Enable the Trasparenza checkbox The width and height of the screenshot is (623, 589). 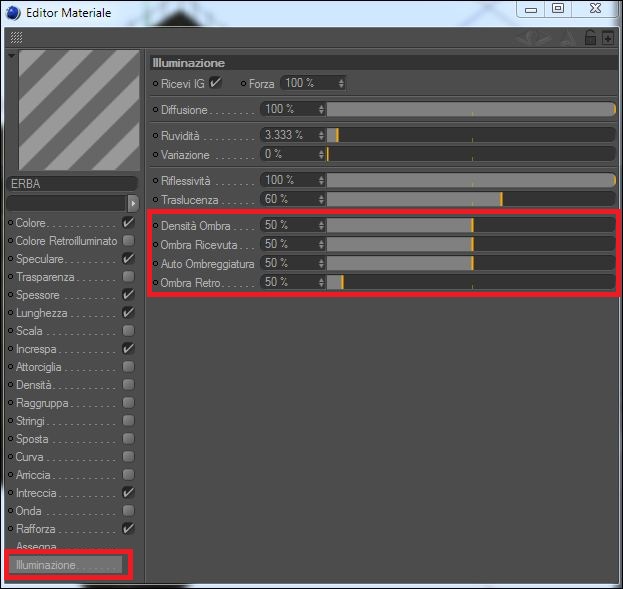tap(128, 276)
